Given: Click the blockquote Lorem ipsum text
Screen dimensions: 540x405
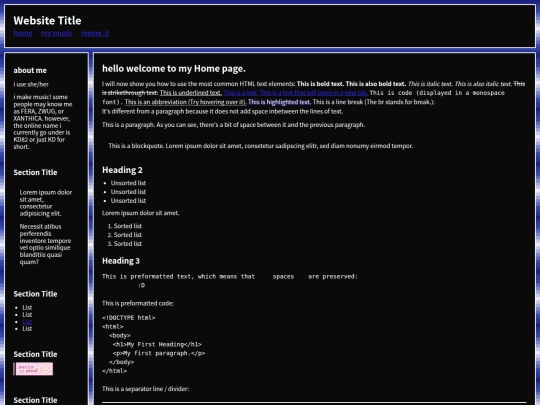Looking at the screenshot, I should coord(261,146).
